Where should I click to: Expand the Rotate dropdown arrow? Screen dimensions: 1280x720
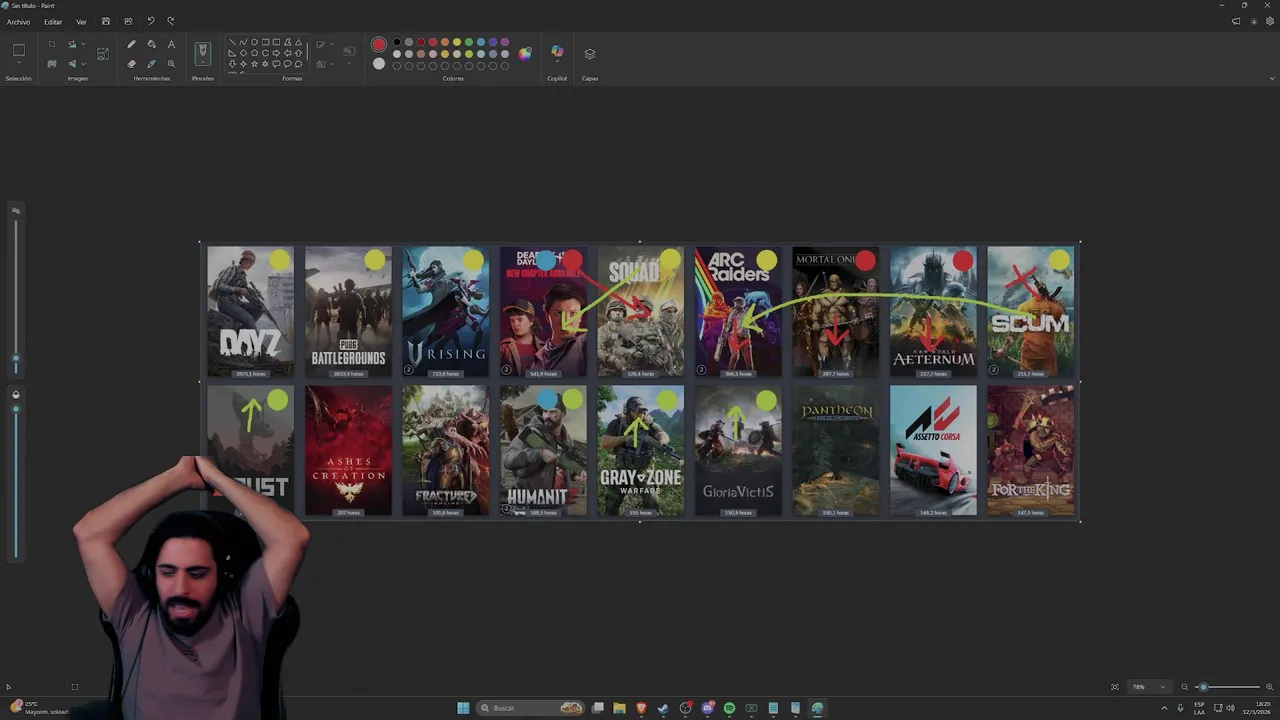click(83, 44)
